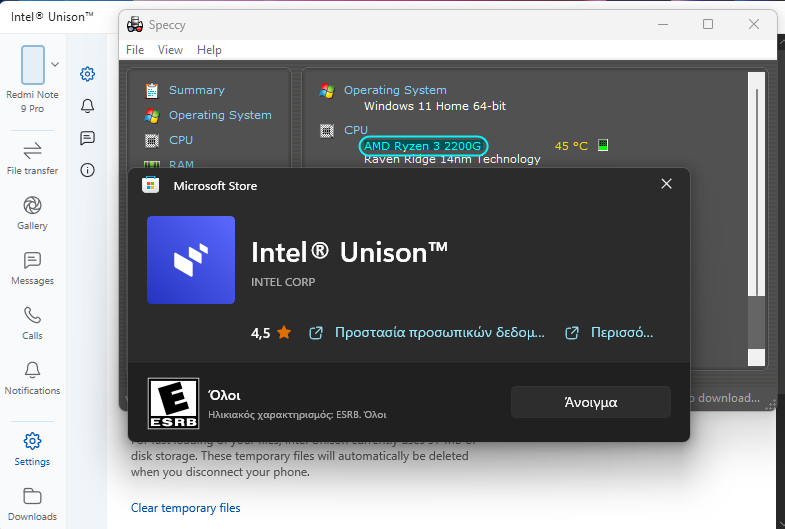Click the Intel Unison app tile image
This screenshot has width=785, height=529.
tap(191, 260)
